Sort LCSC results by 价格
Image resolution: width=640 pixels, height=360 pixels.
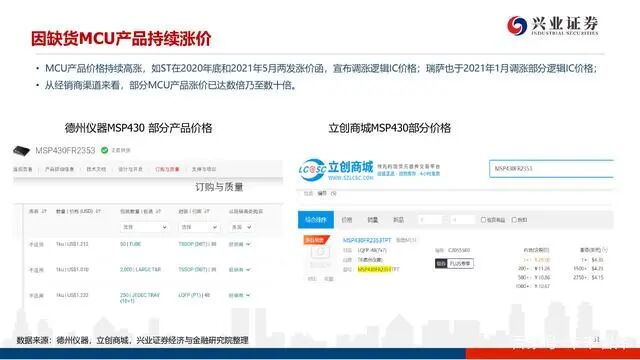[x=347, y=220]
